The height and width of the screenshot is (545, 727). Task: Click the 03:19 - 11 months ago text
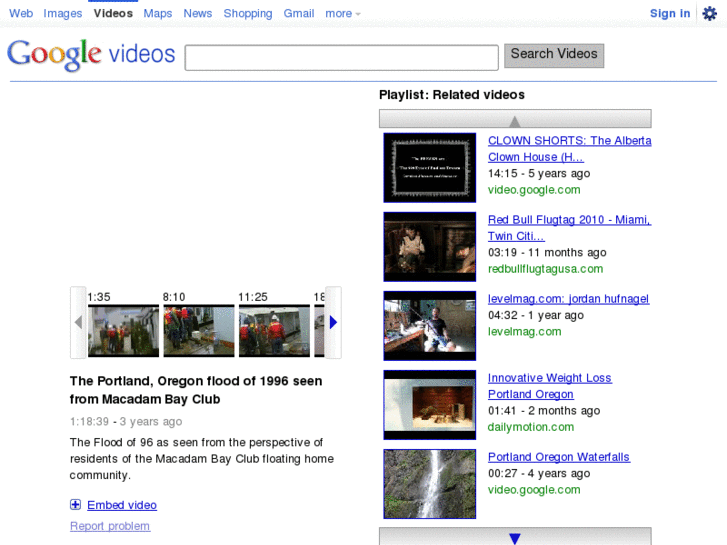tap(547, 253)
